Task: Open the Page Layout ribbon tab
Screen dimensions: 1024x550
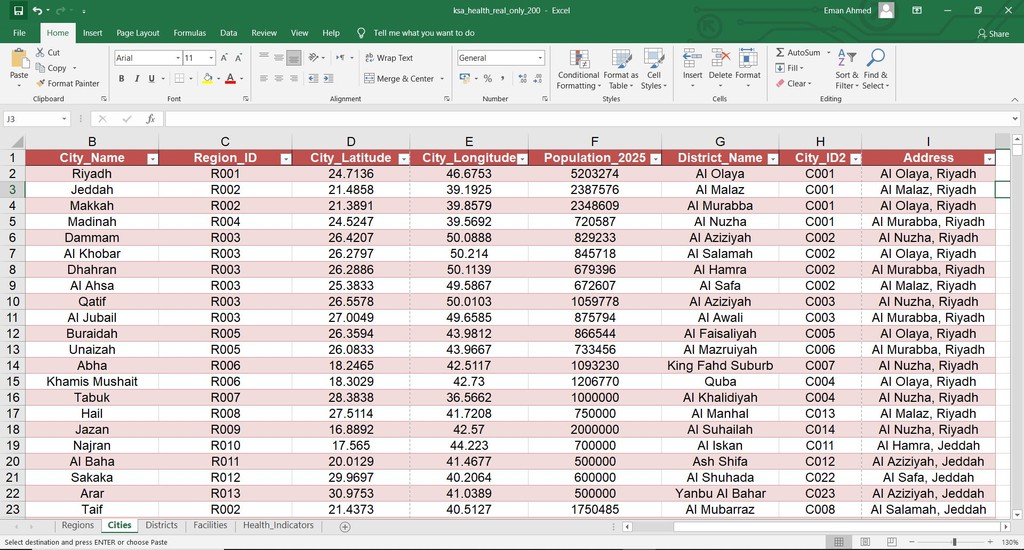Action: (138, 33)
